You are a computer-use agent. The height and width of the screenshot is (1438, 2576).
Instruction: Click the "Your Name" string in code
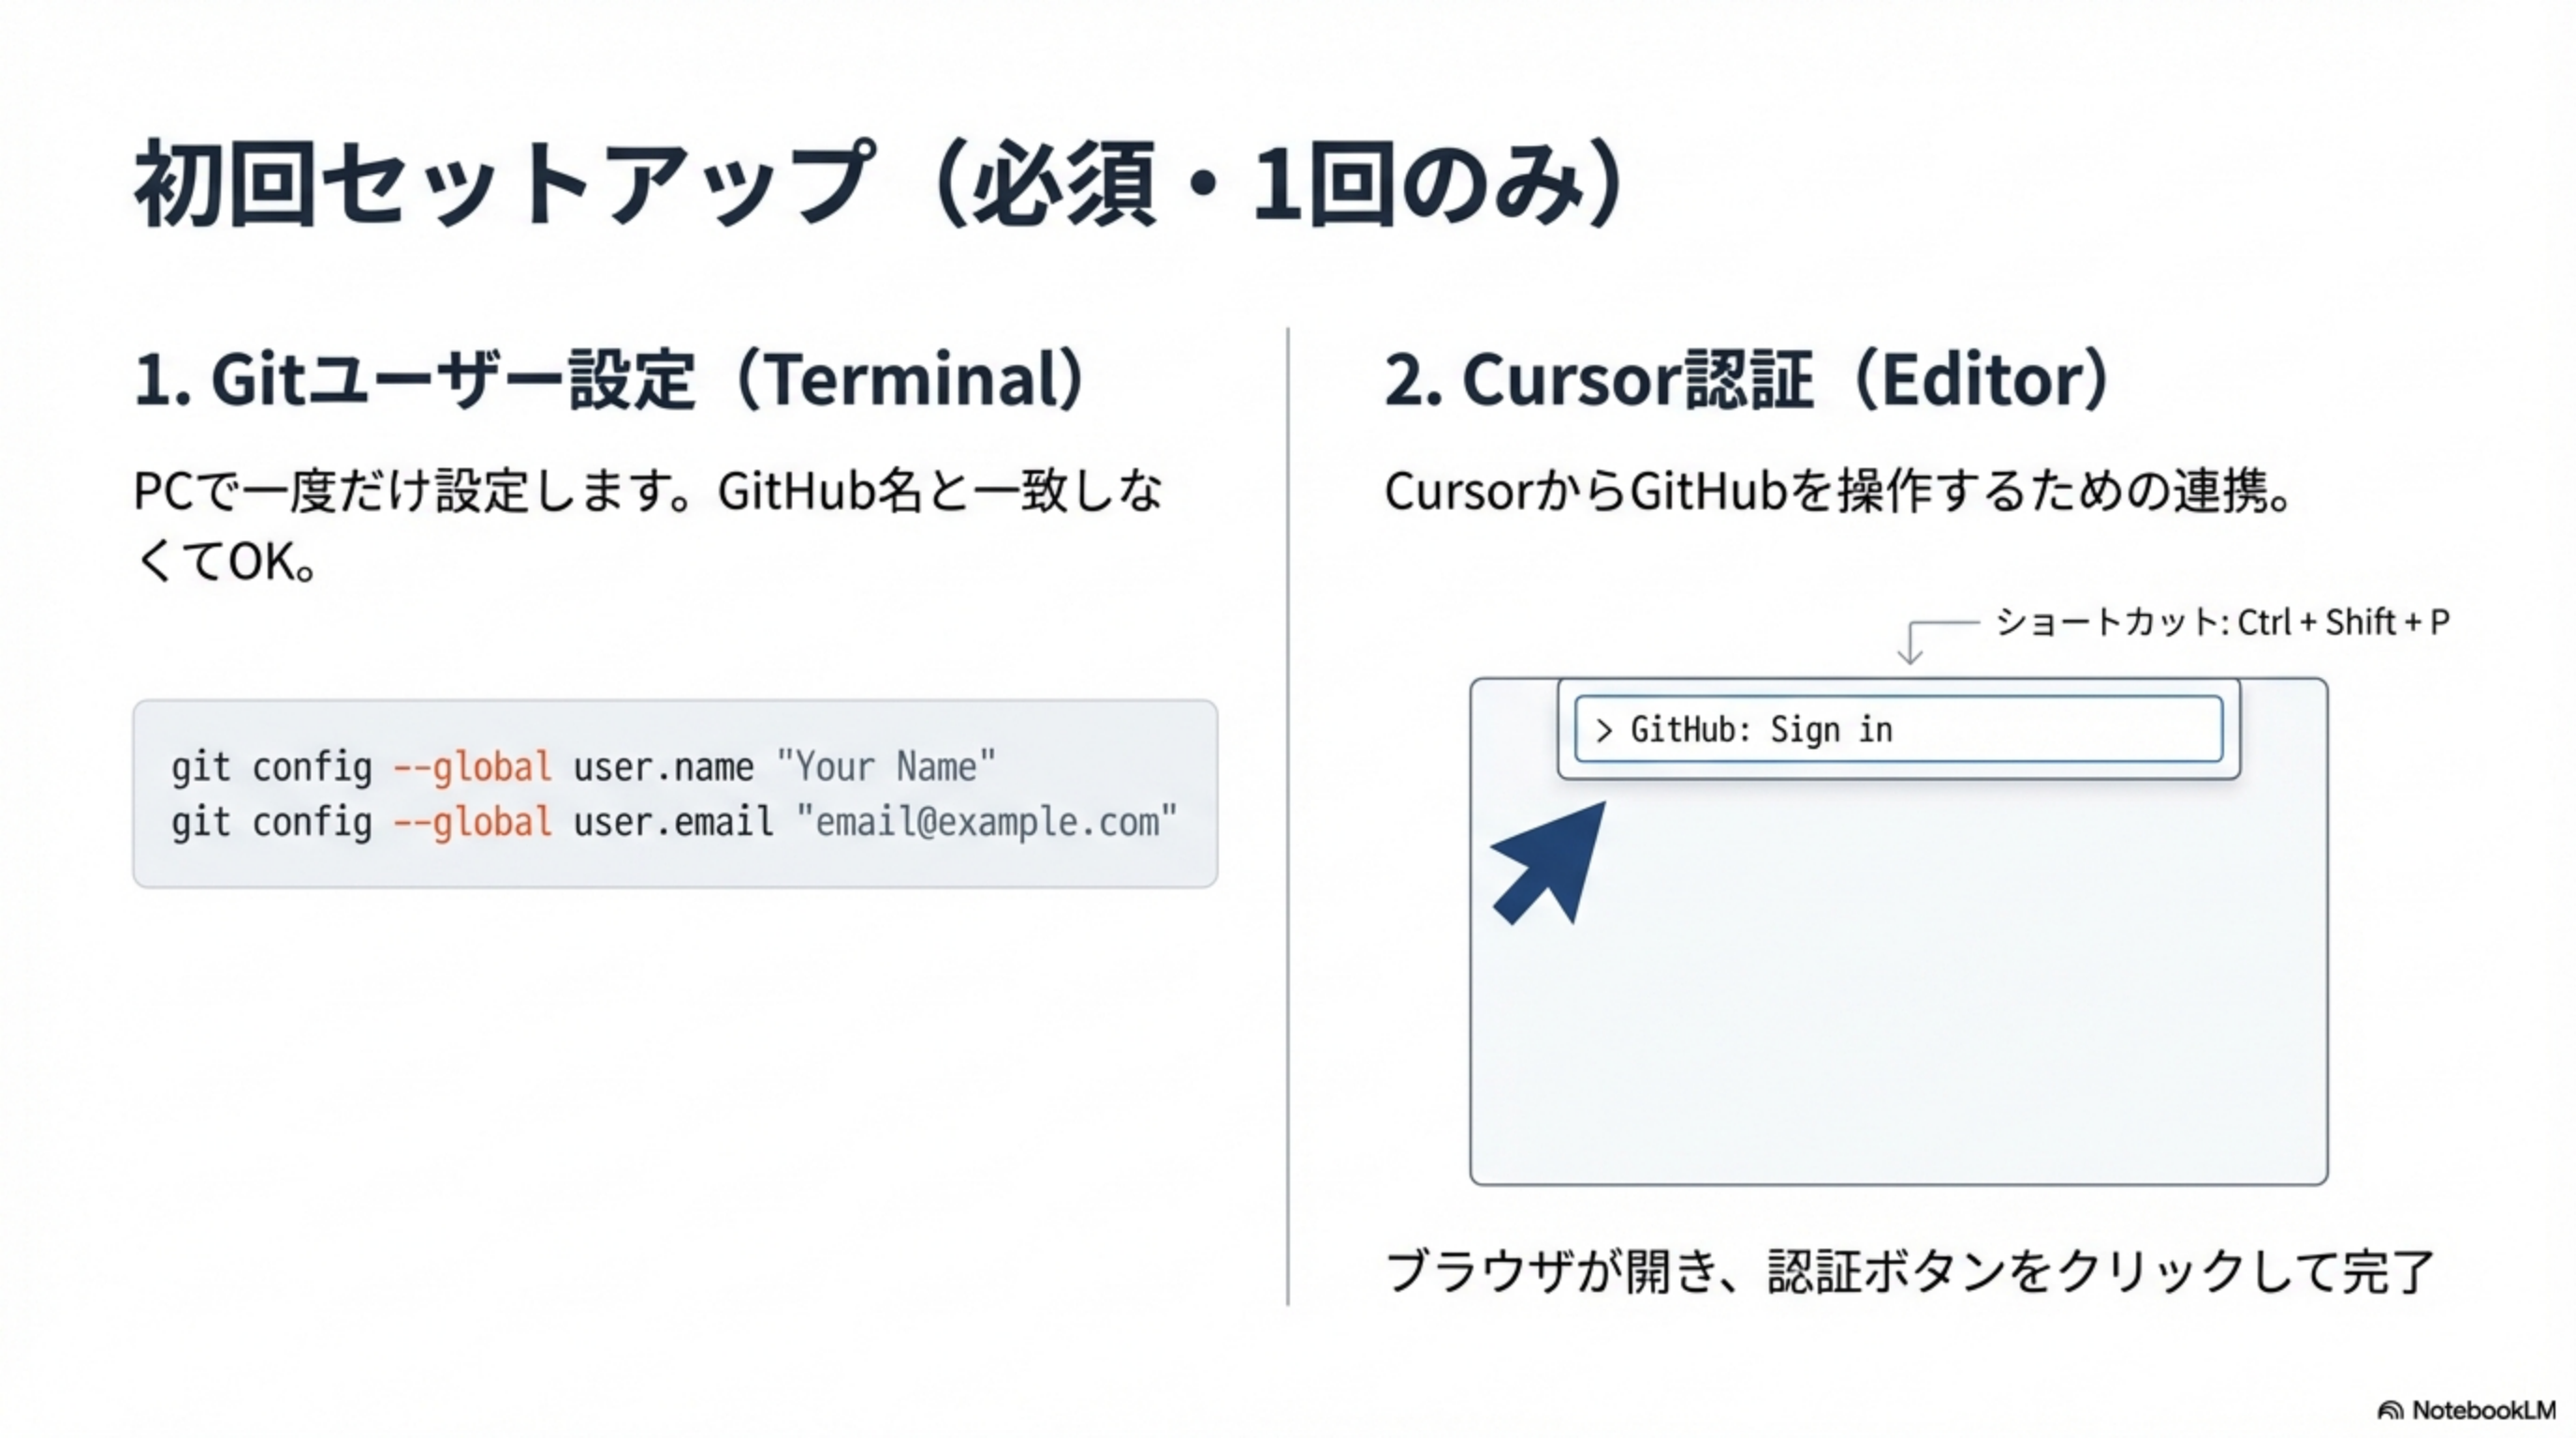pyautogui.click(x=886, y=767)
